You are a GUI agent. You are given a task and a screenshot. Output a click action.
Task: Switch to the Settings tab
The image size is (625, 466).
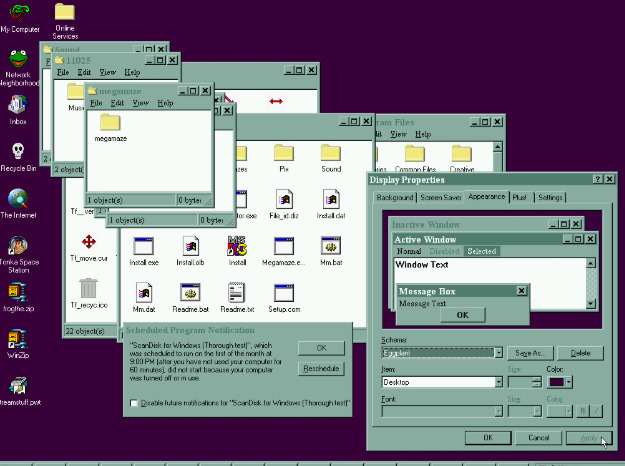[x=550, y=197]
